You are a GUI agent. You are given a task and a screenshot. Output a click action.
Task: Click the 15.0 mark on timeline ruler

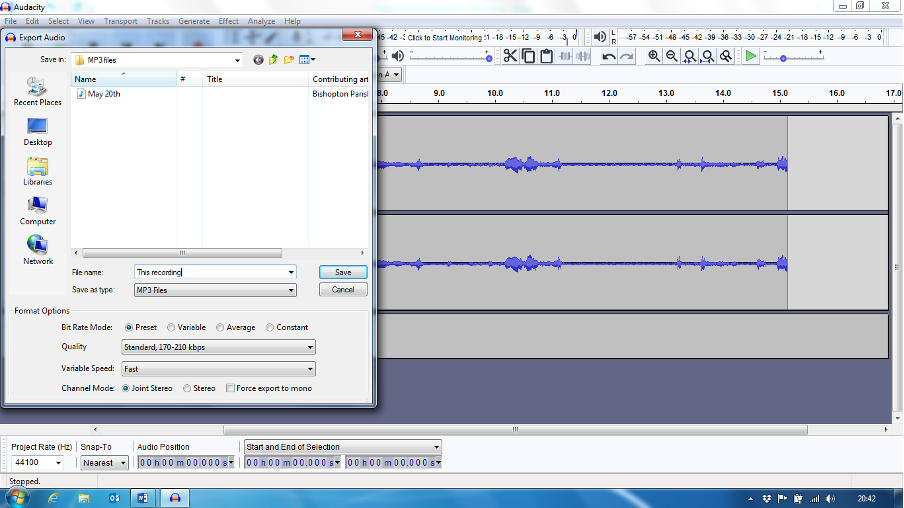coord(780,93)
